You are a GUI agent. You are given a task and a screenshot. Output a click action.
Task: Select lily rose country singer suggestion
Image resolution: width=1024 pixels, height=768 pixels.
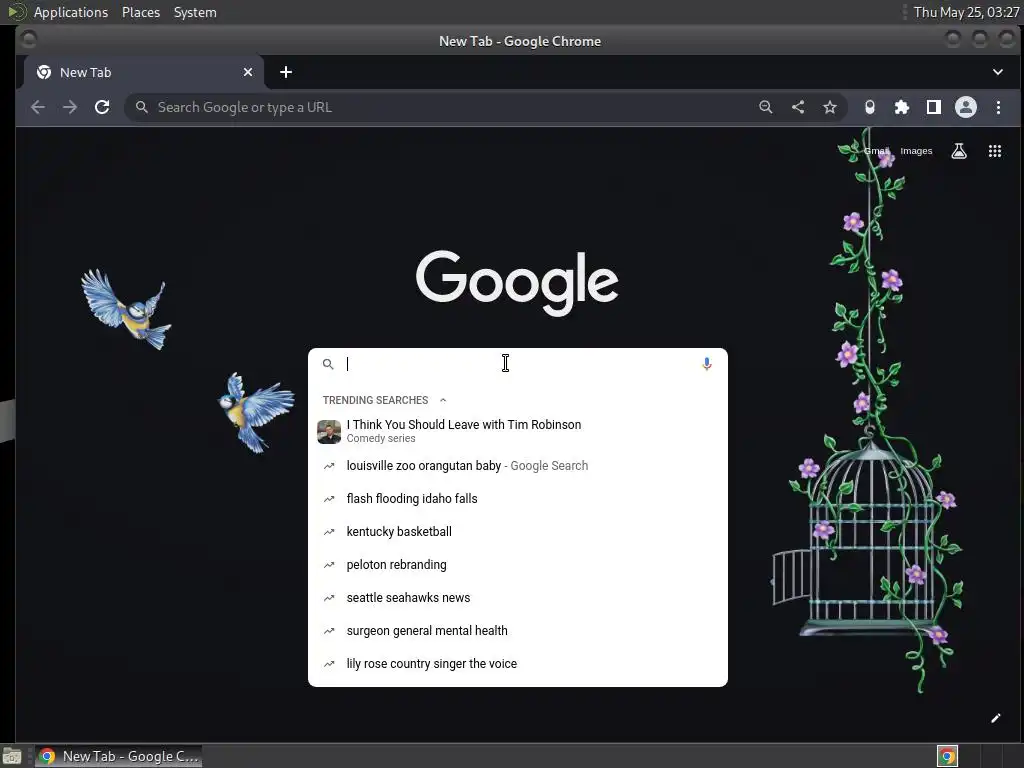click(x=518, y=664)
